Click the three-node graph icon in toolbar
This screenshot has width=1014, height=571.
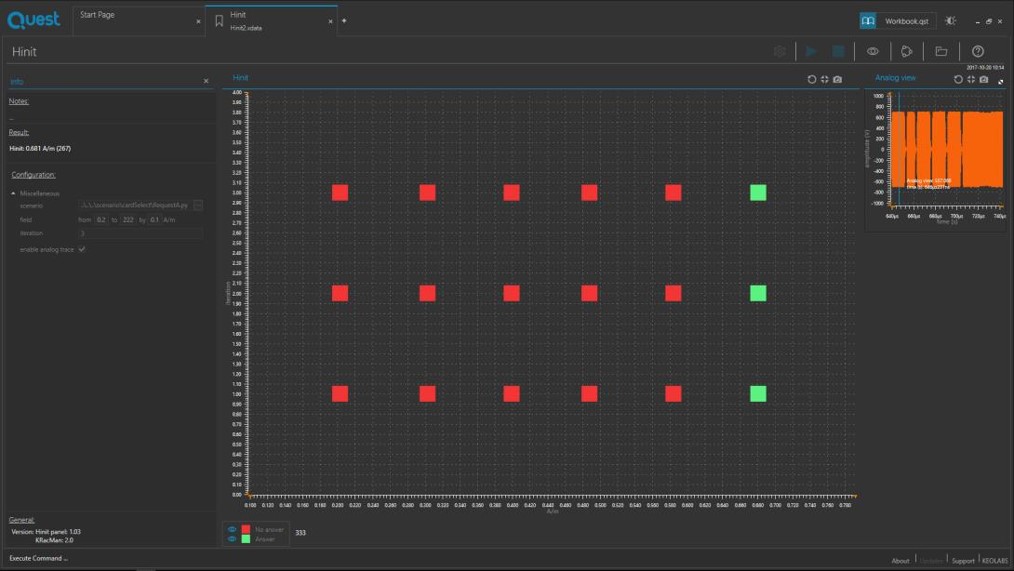click(907, 52)
